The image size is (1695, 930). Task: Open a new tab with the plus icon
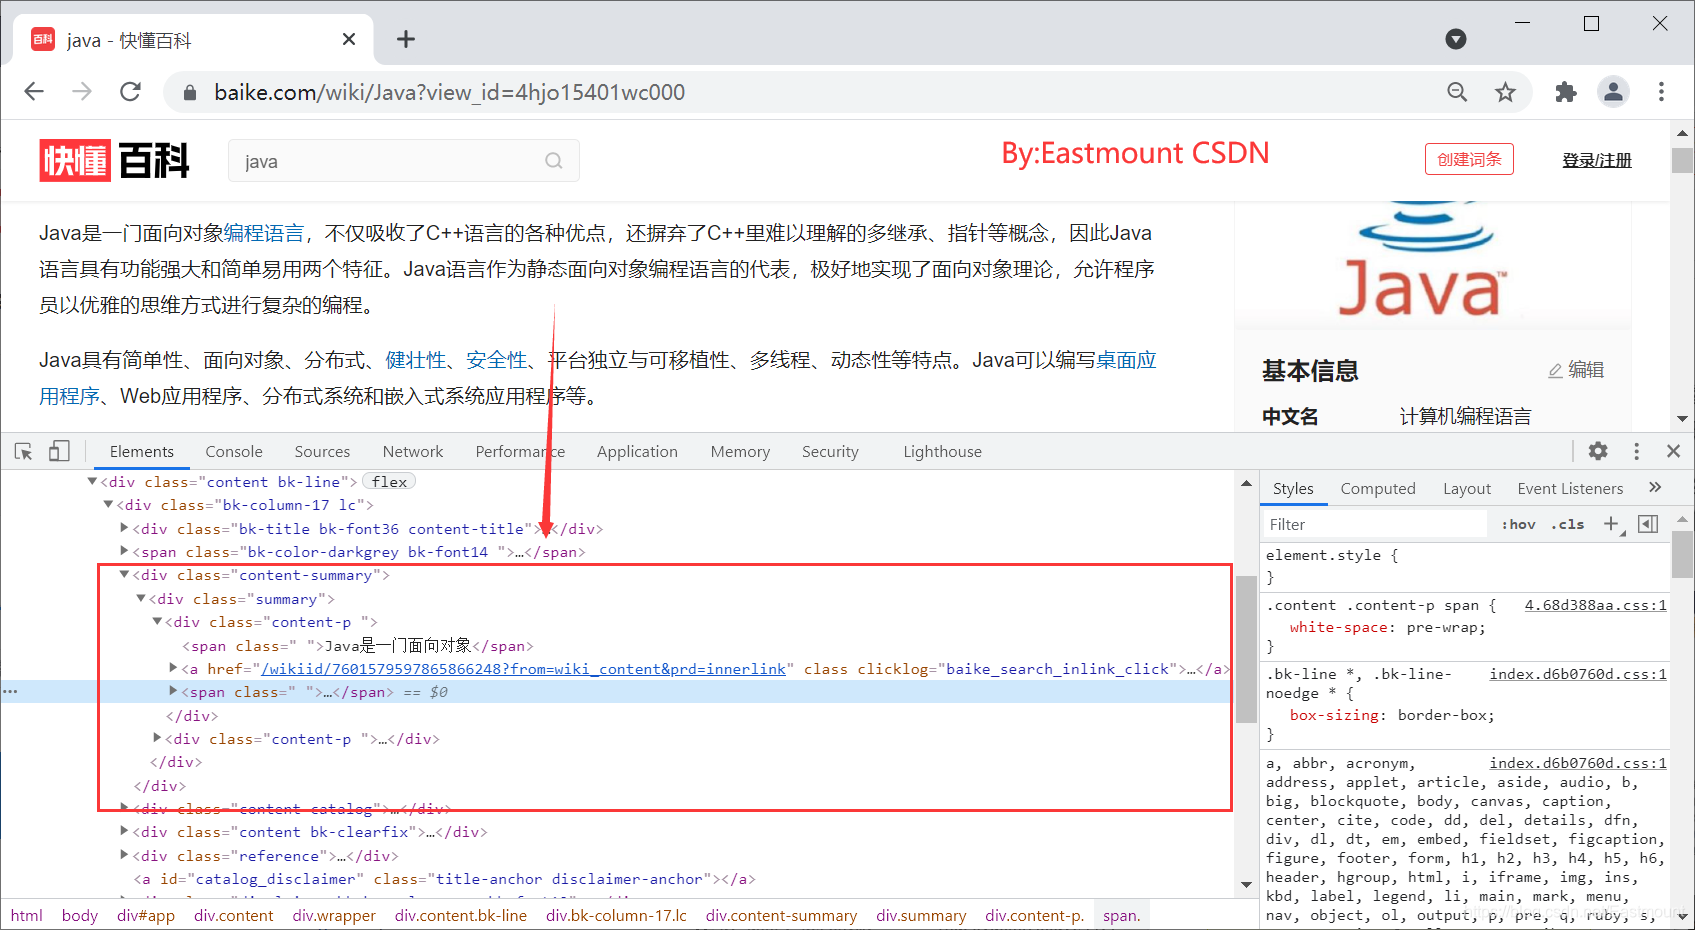point(405,39)
